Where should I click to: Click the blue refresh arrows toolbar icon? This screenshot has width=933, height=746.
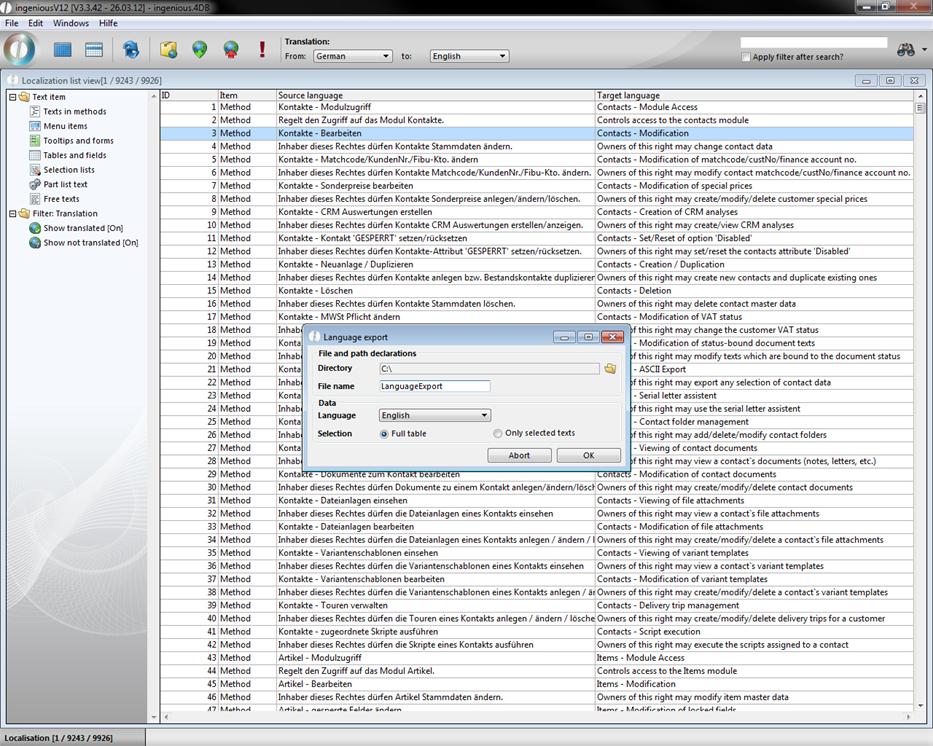tap(131, 49)
